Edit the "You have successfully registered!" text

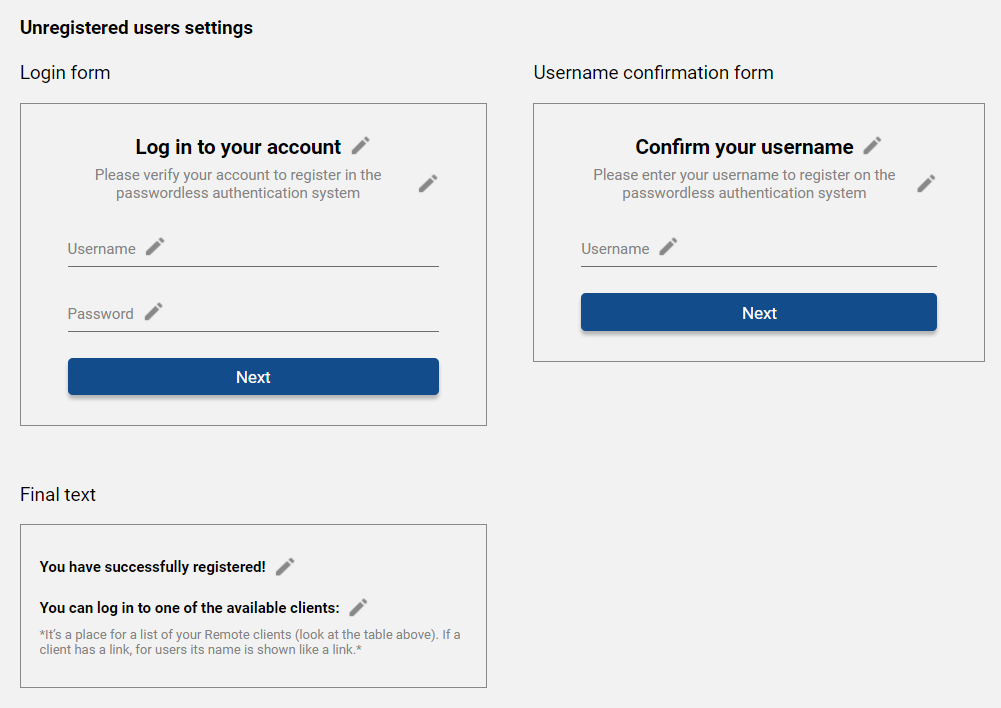[285, 567]
